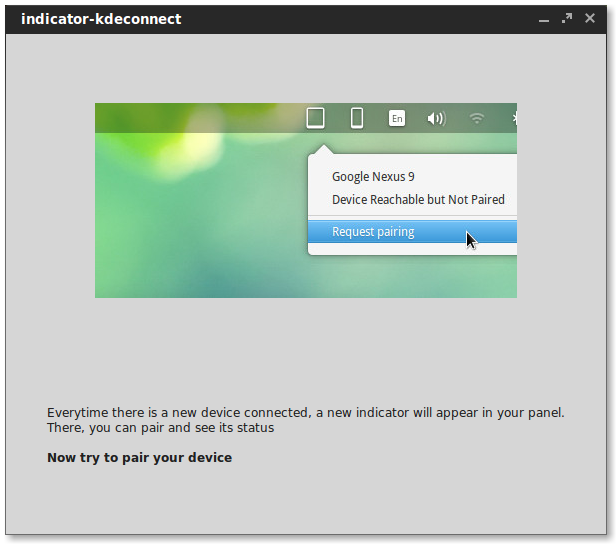This screenshot has width=616, height=544.
Task: Select the Google Nexus 9 menu entry
Action: click(373, 177)
